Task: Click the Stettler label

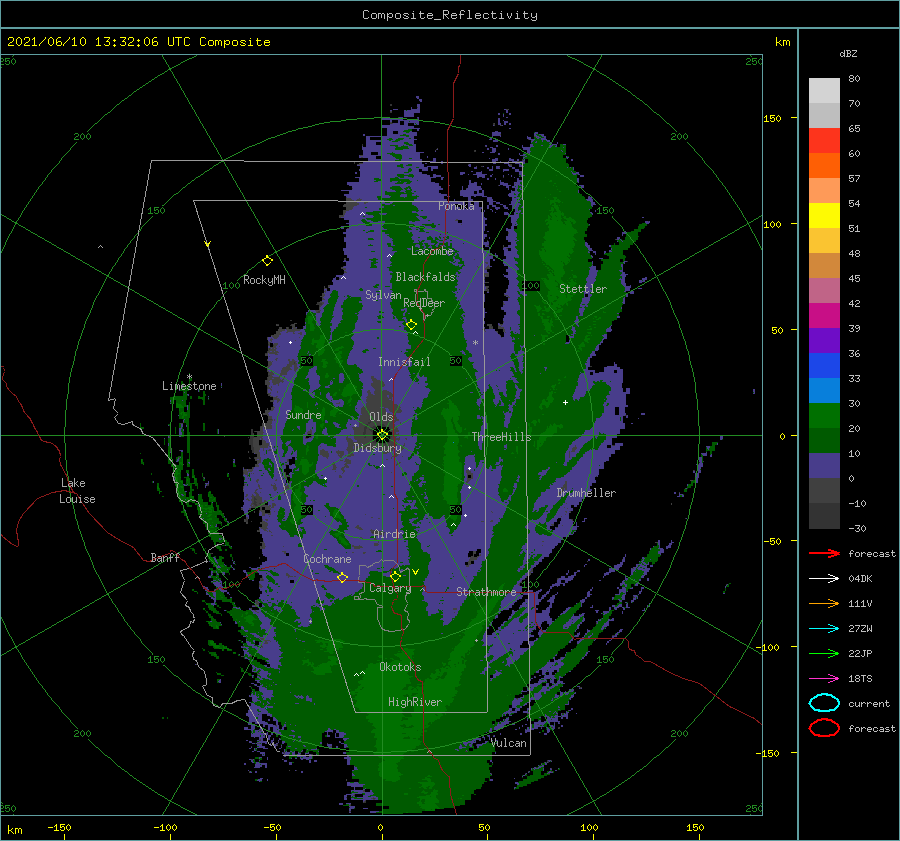Action: [x=583, y=289]
